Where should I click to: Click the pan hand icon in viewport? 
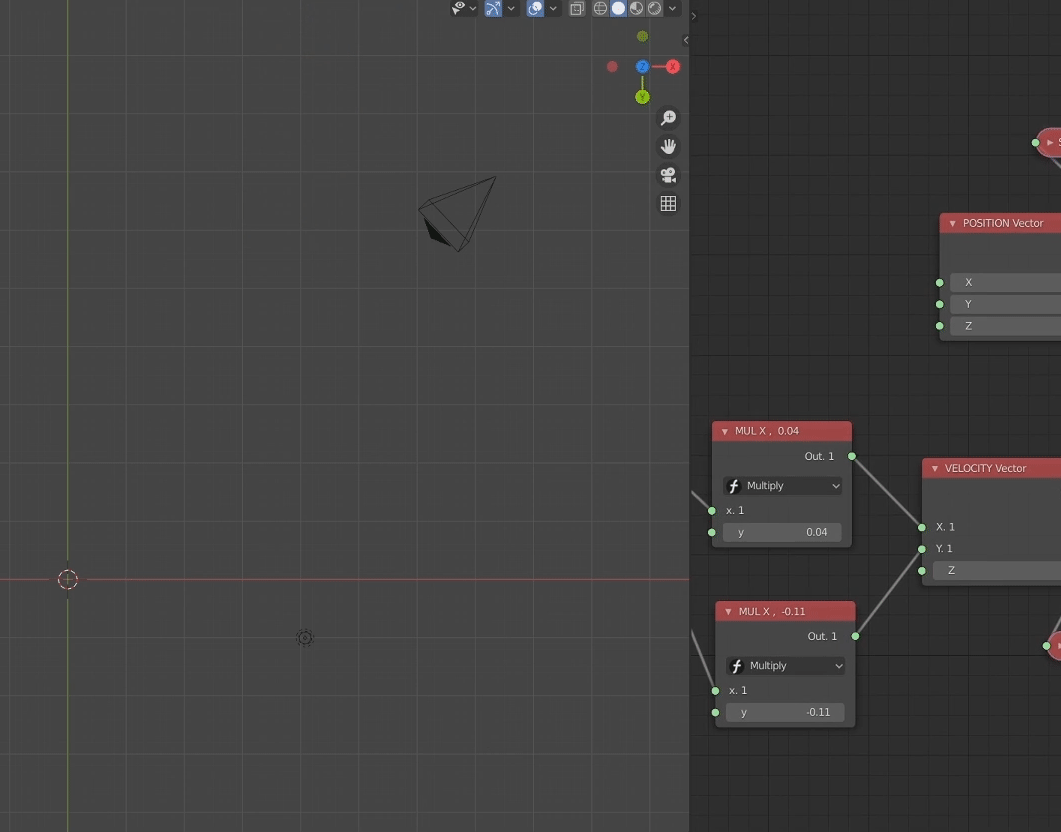point(668,146)
